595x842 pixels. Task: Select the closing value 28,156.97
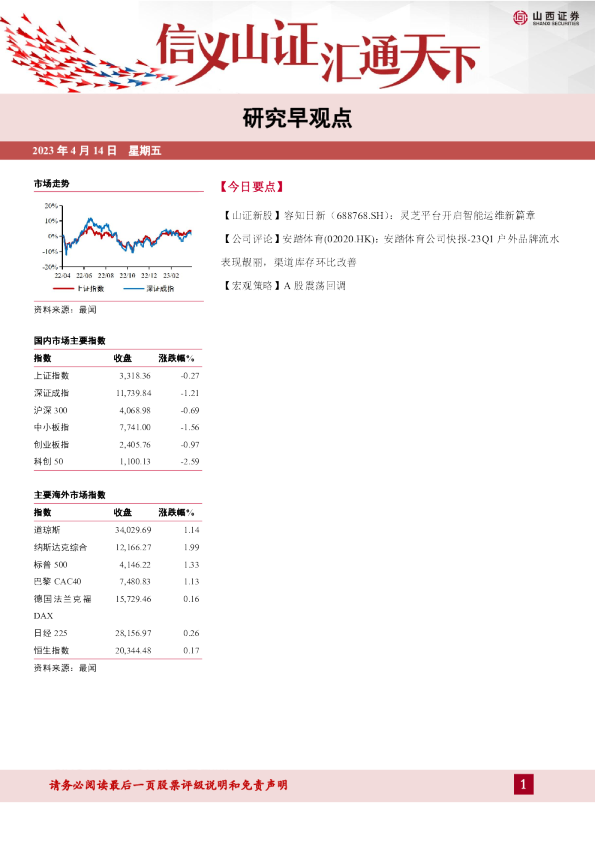click(133, 633)
